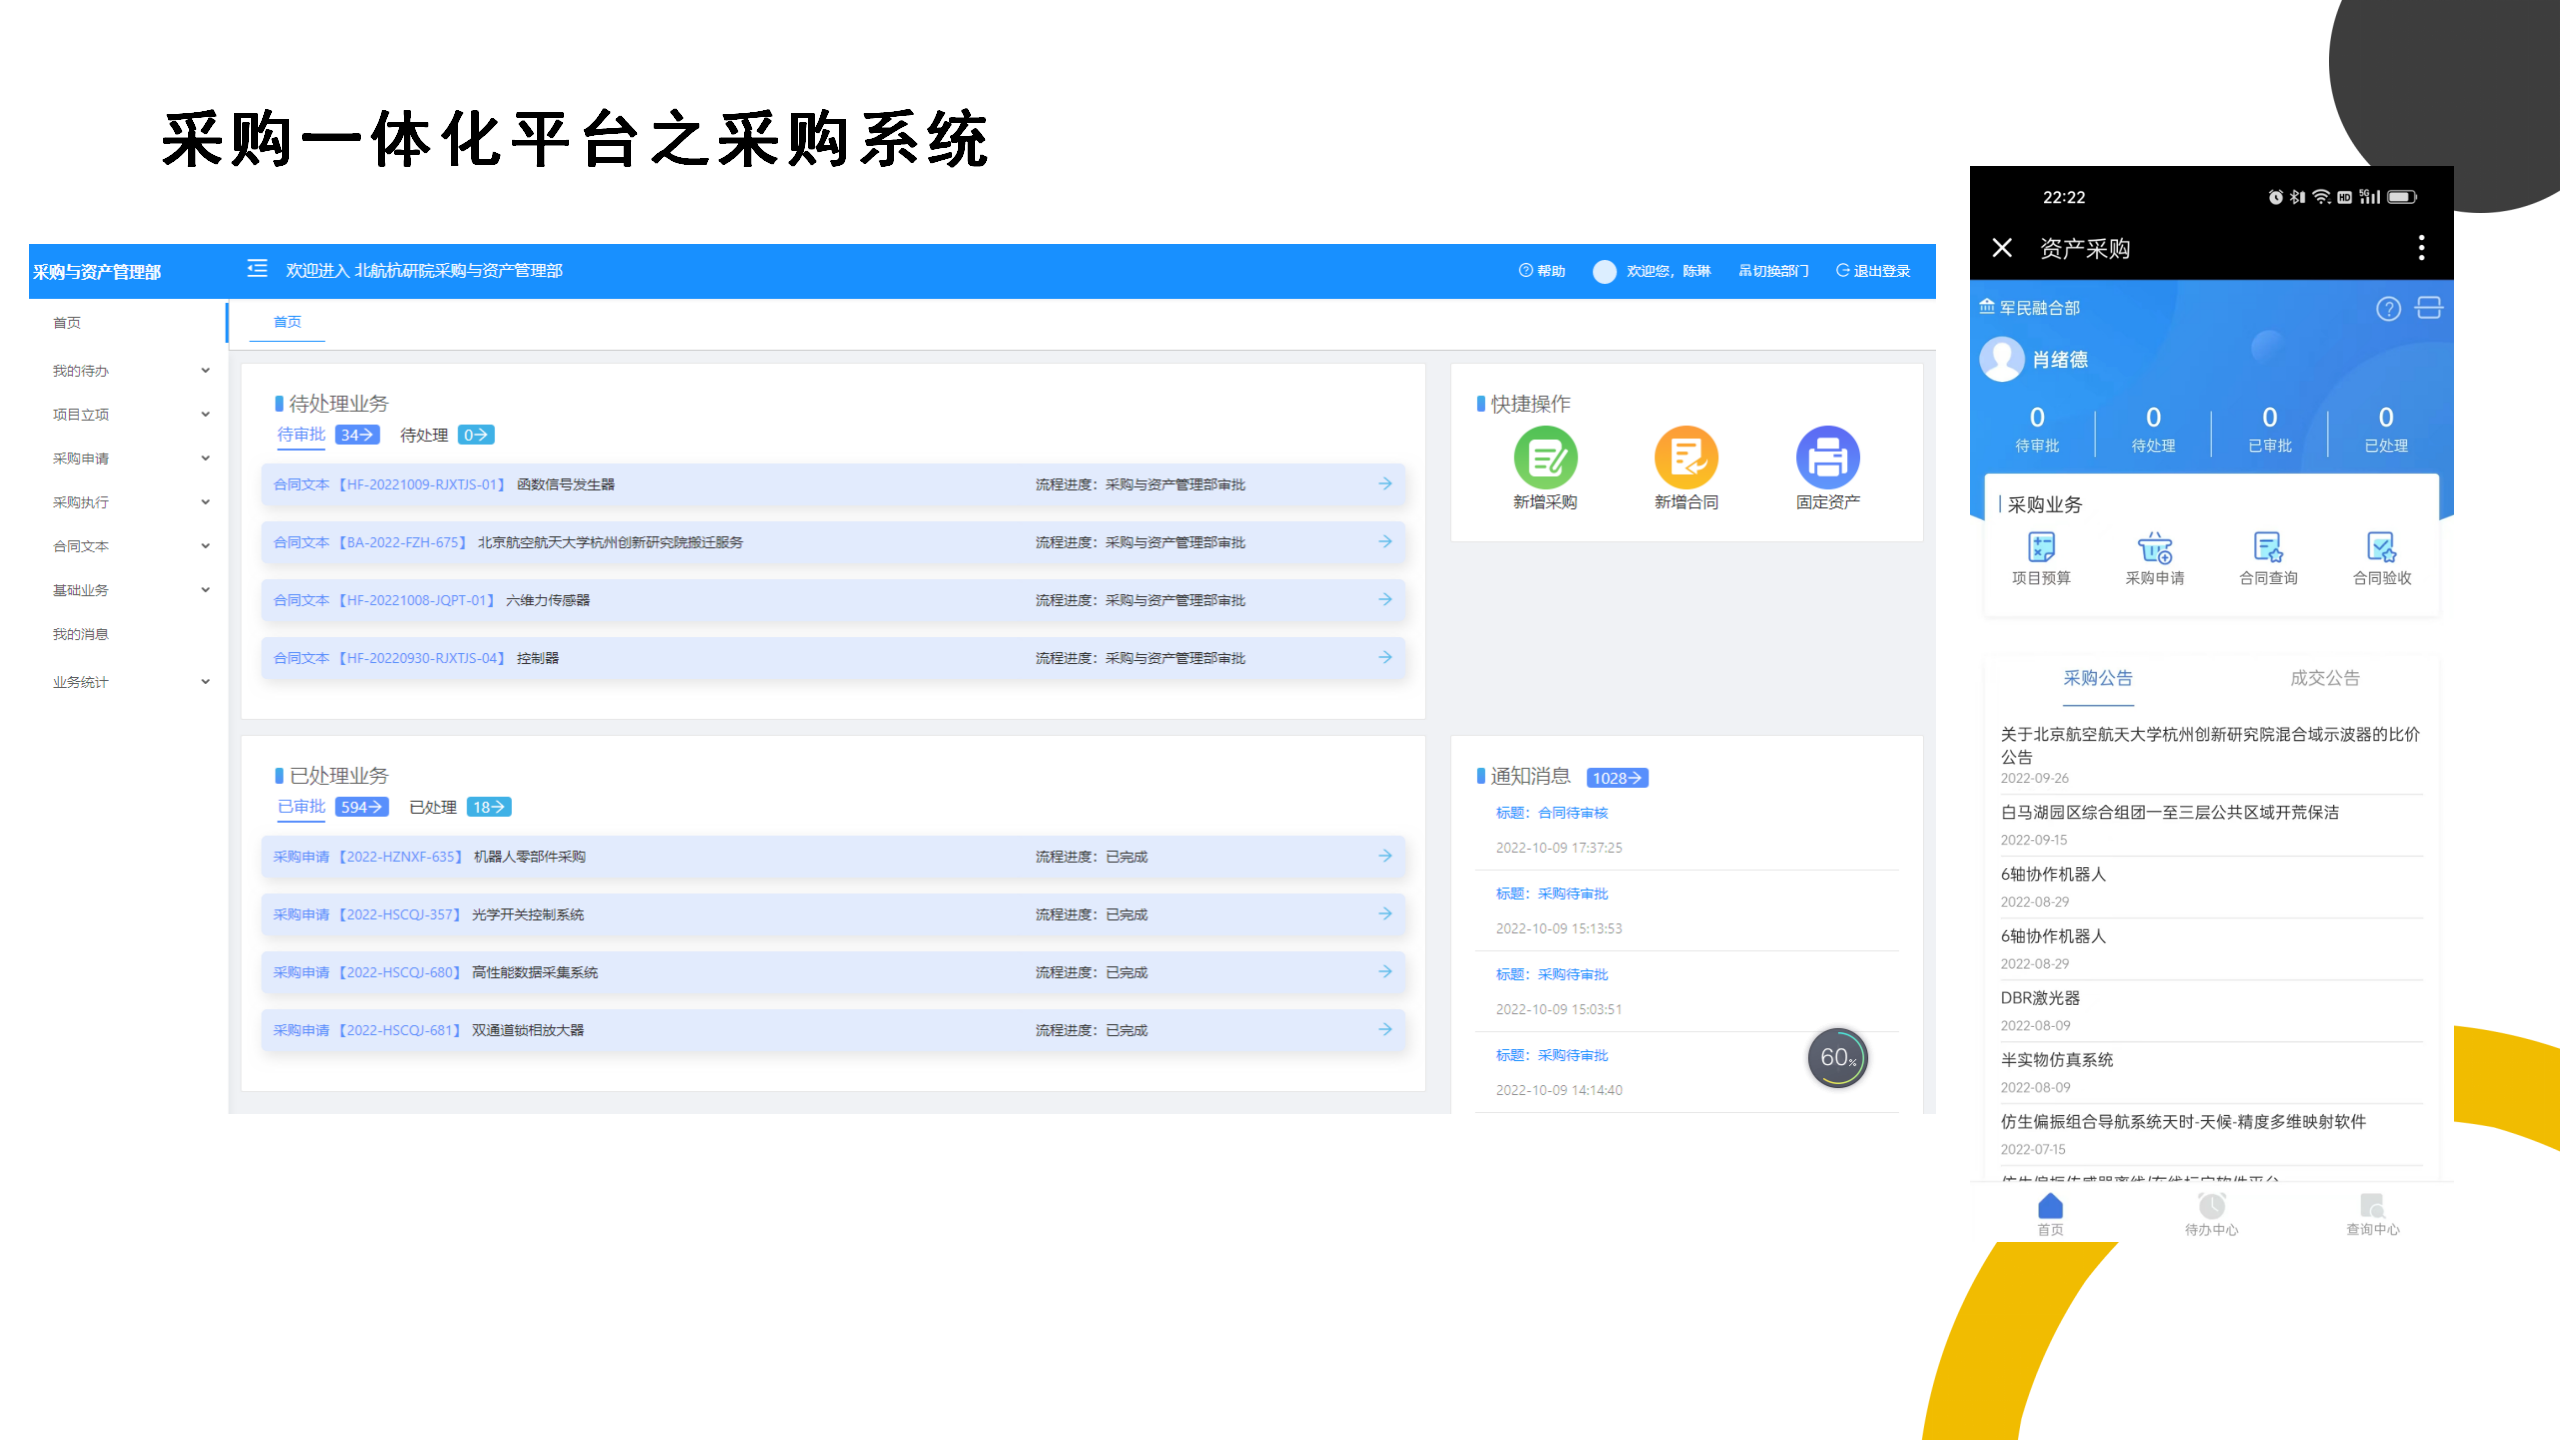Tap mobile 已审批 zero counter

click(2269, 430)
